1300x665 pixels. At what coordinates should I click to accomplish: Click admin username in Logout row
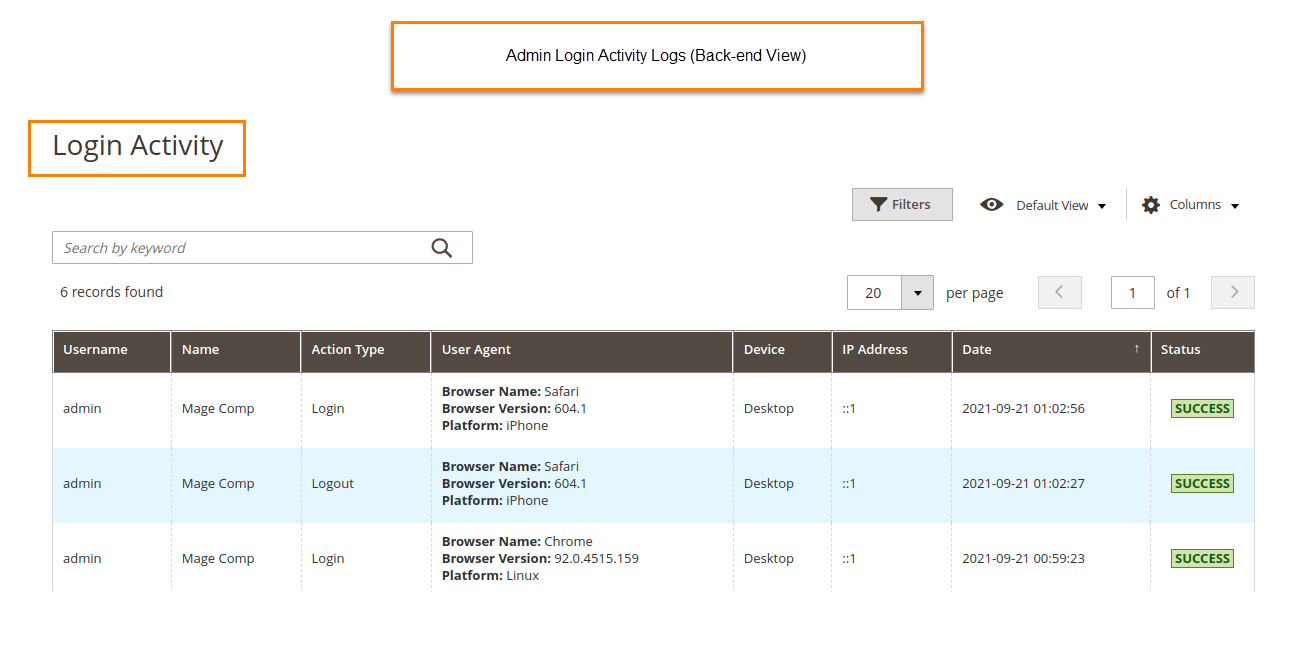82,484
